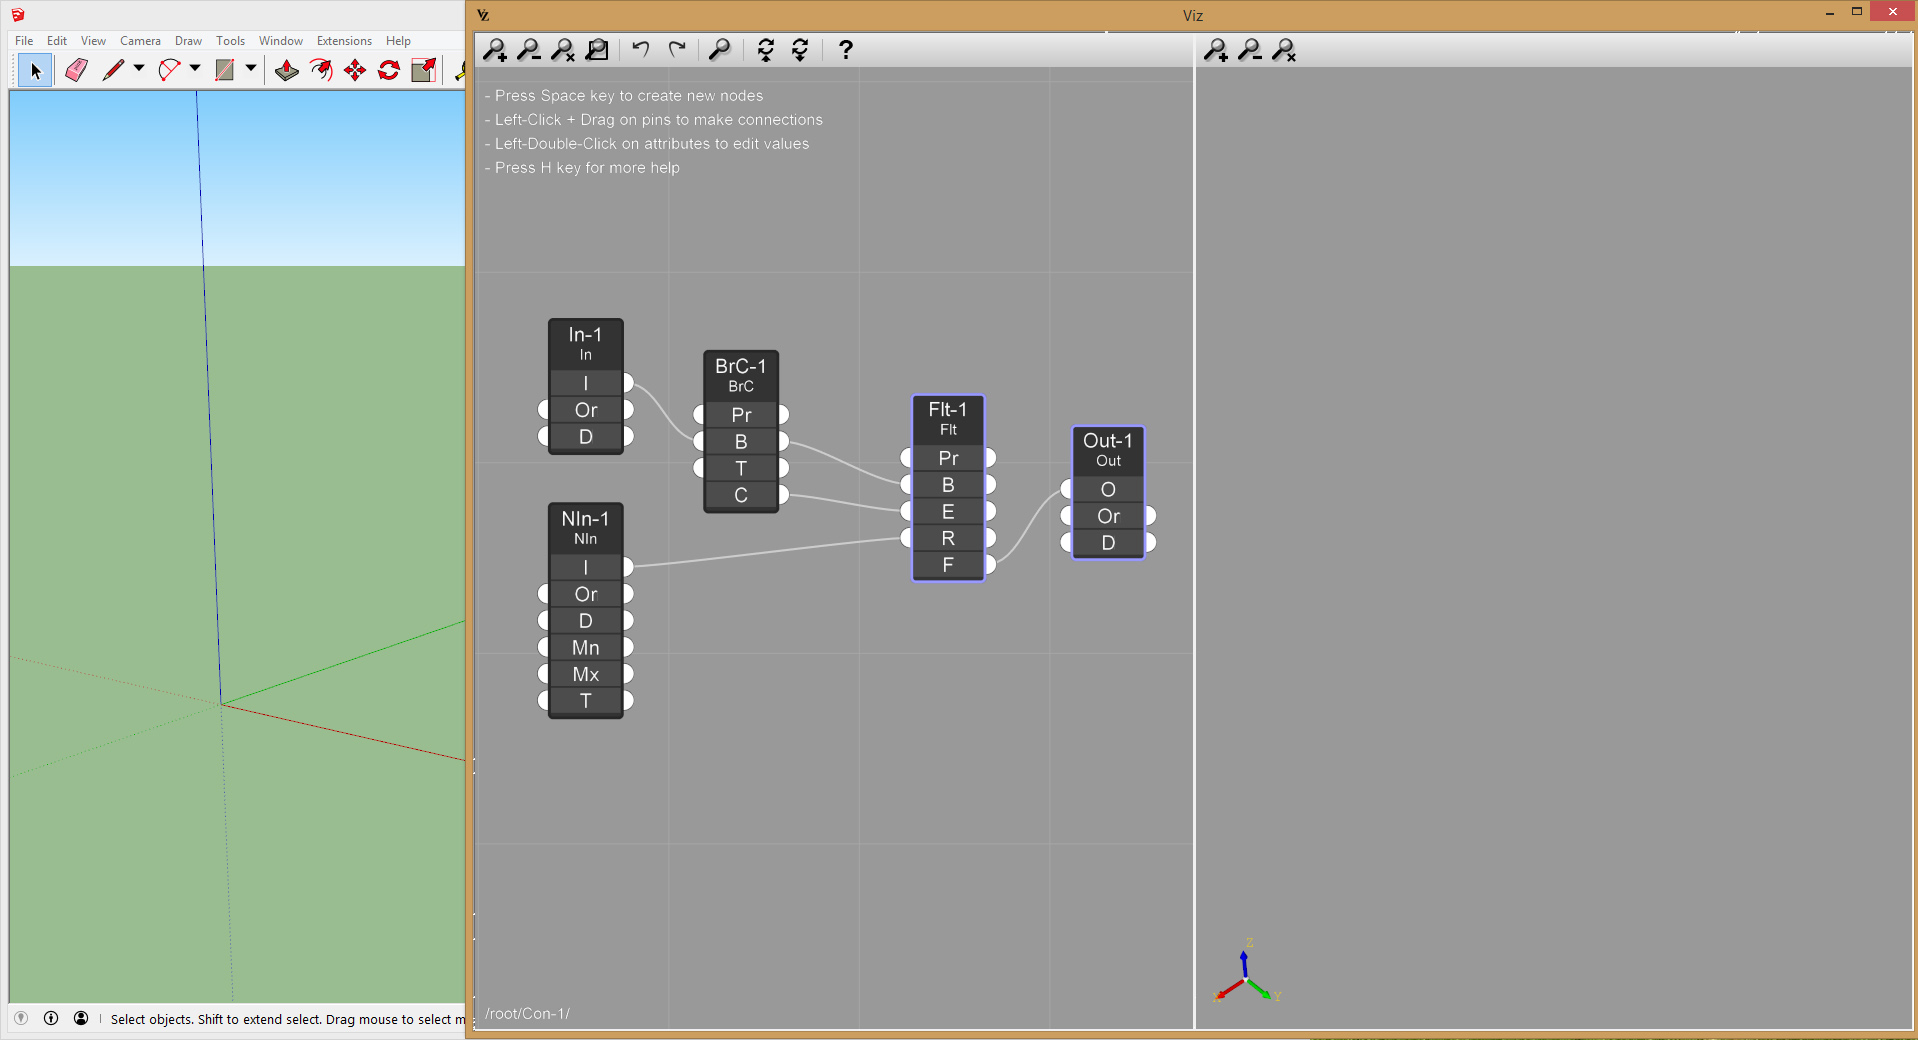Click the Mx attribute on NIn-1 node
This screenshot has height=1040, width=1918.
click(x=586, y=674)
